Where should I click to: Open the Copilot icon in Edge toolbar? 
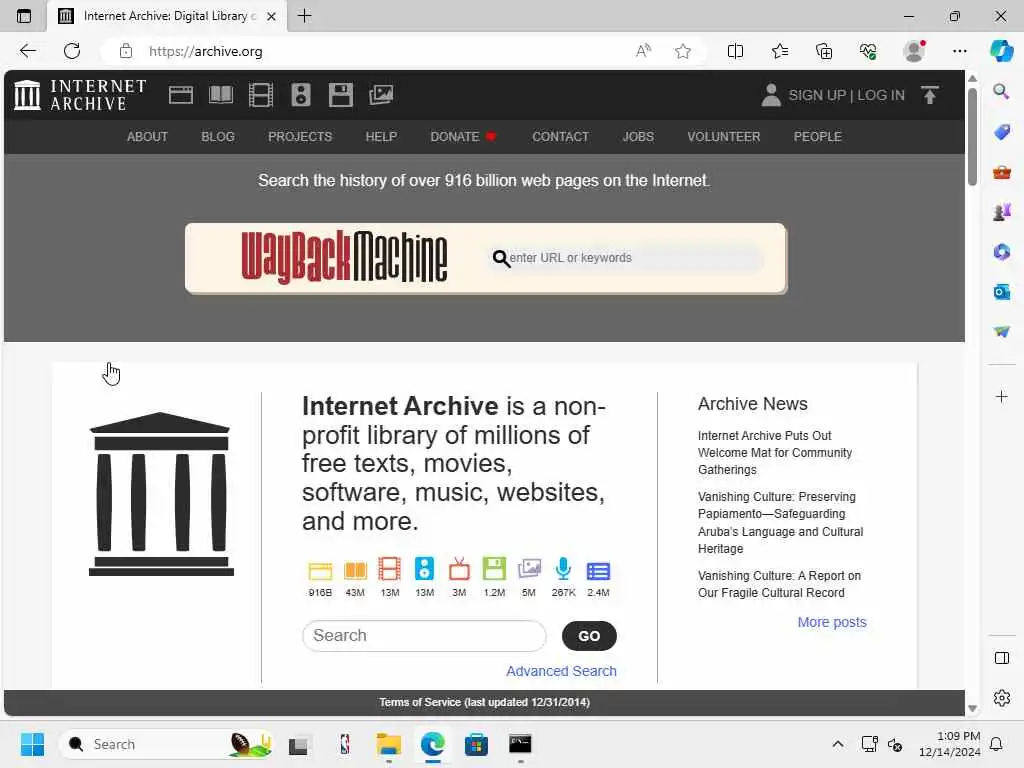1001,51
